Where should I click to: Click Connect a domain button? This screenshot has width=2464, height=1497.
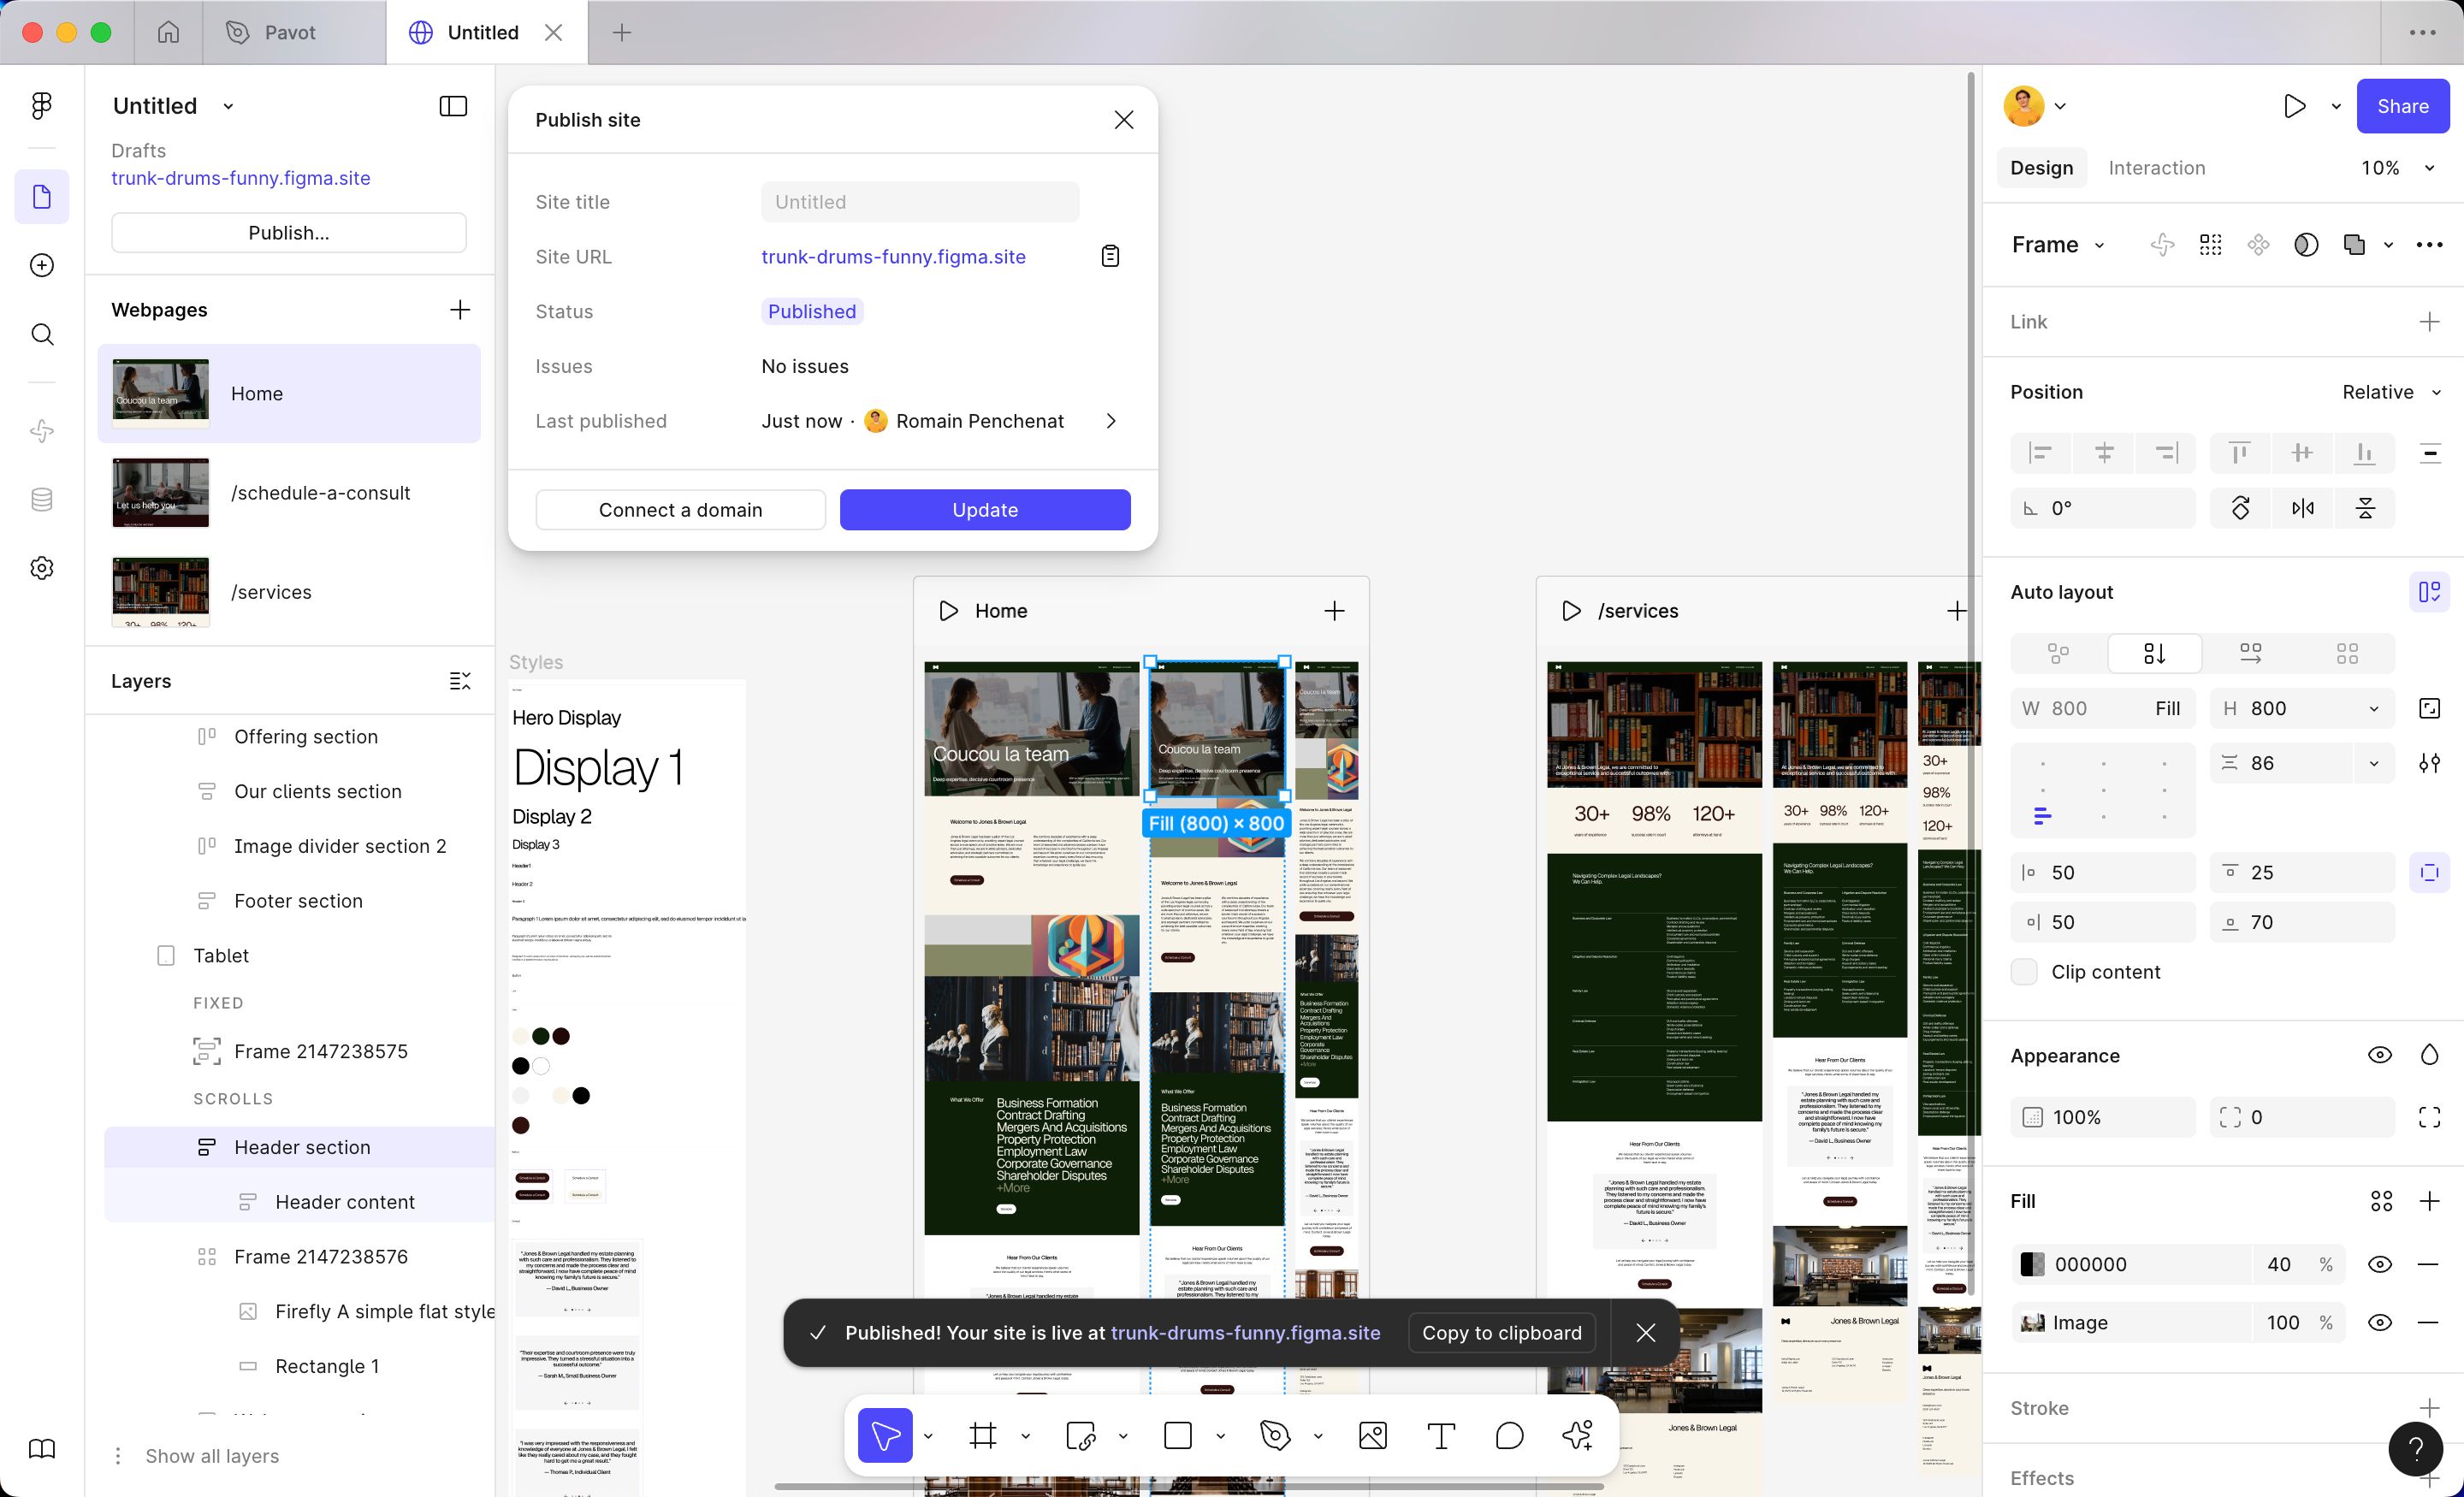[680, 510]
